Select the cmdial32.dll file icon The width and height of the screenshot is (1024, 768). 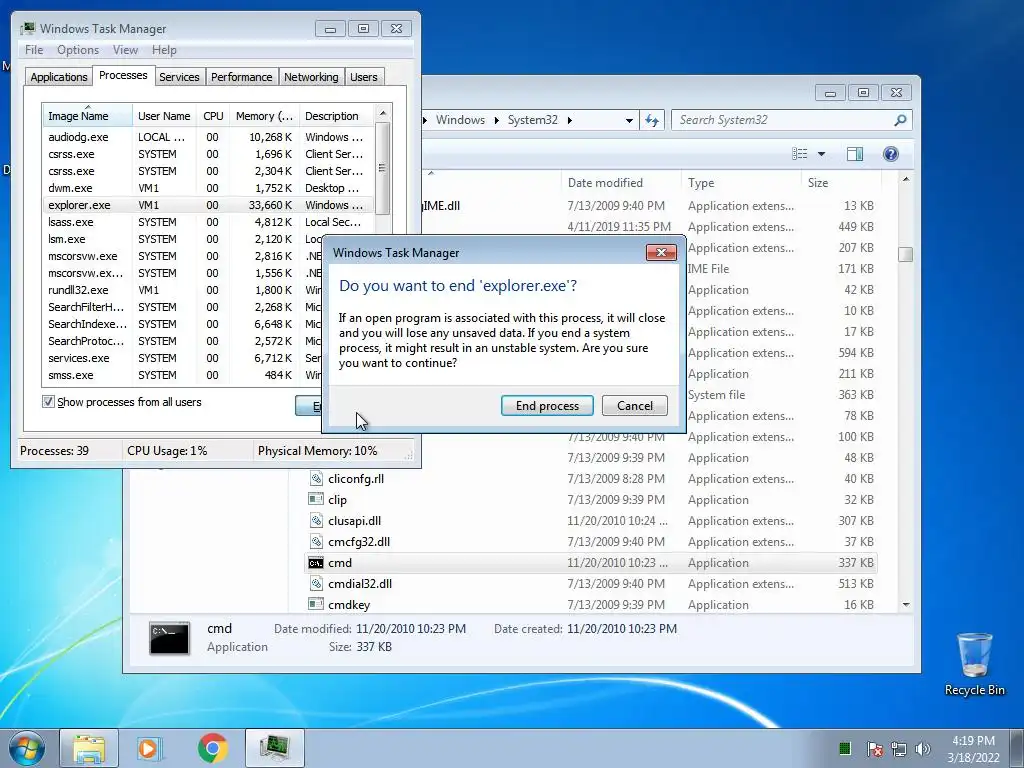[x=316, y=584]
